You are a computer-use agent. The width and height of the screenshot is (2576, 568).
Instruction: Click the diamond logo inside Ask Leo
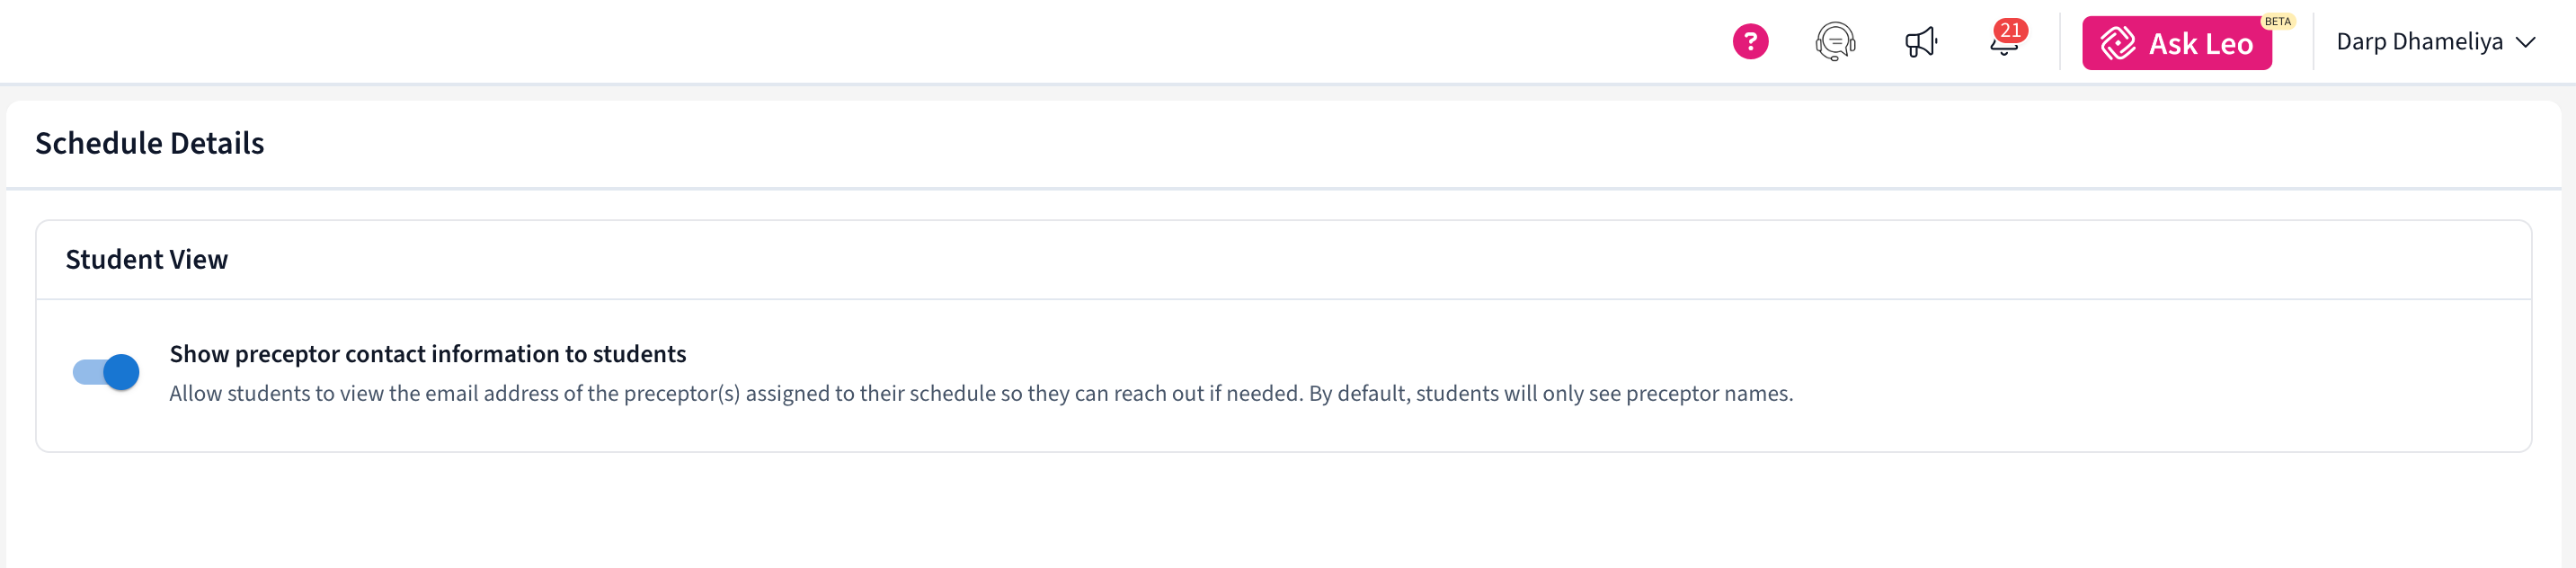pyautogui.click(x=2117, y=43)
